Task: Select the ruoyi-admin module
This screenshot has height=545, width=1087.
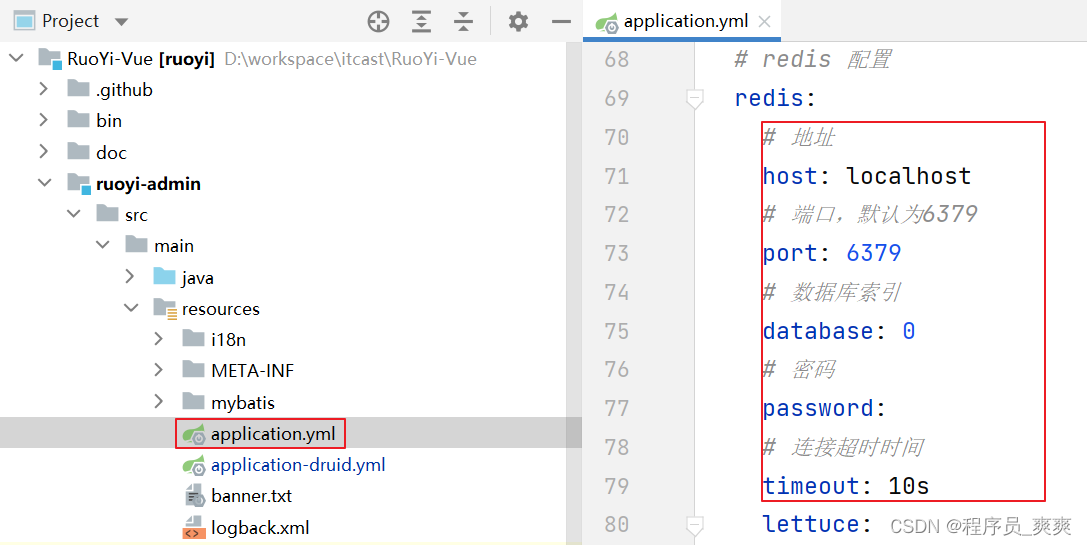Action: [148, 184]
